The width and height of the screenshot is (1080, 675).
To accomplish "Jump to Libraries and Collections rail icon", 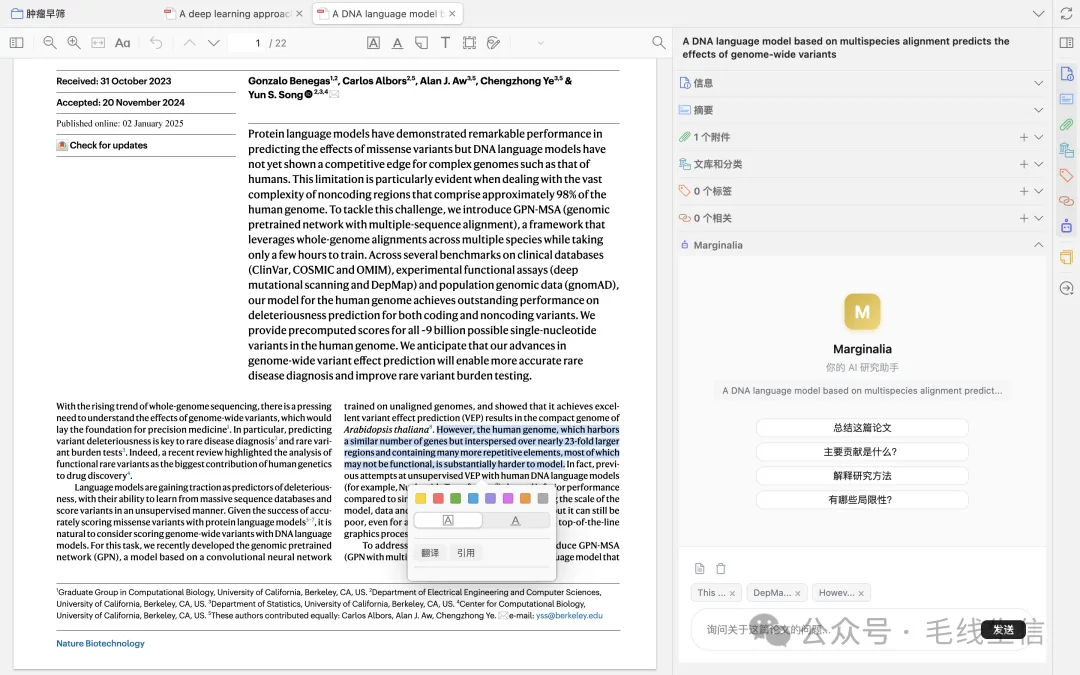I will point(1066,149).
